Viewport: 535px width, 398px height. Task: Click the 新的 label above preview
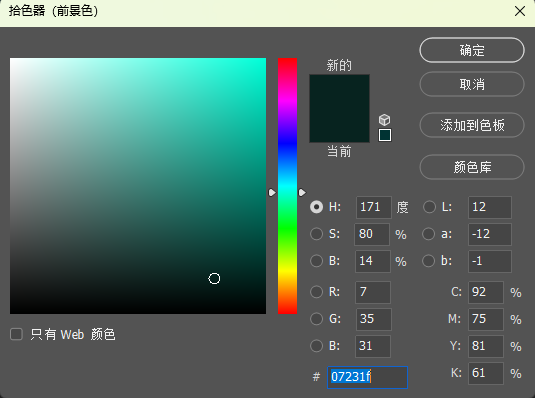[339, 65]
